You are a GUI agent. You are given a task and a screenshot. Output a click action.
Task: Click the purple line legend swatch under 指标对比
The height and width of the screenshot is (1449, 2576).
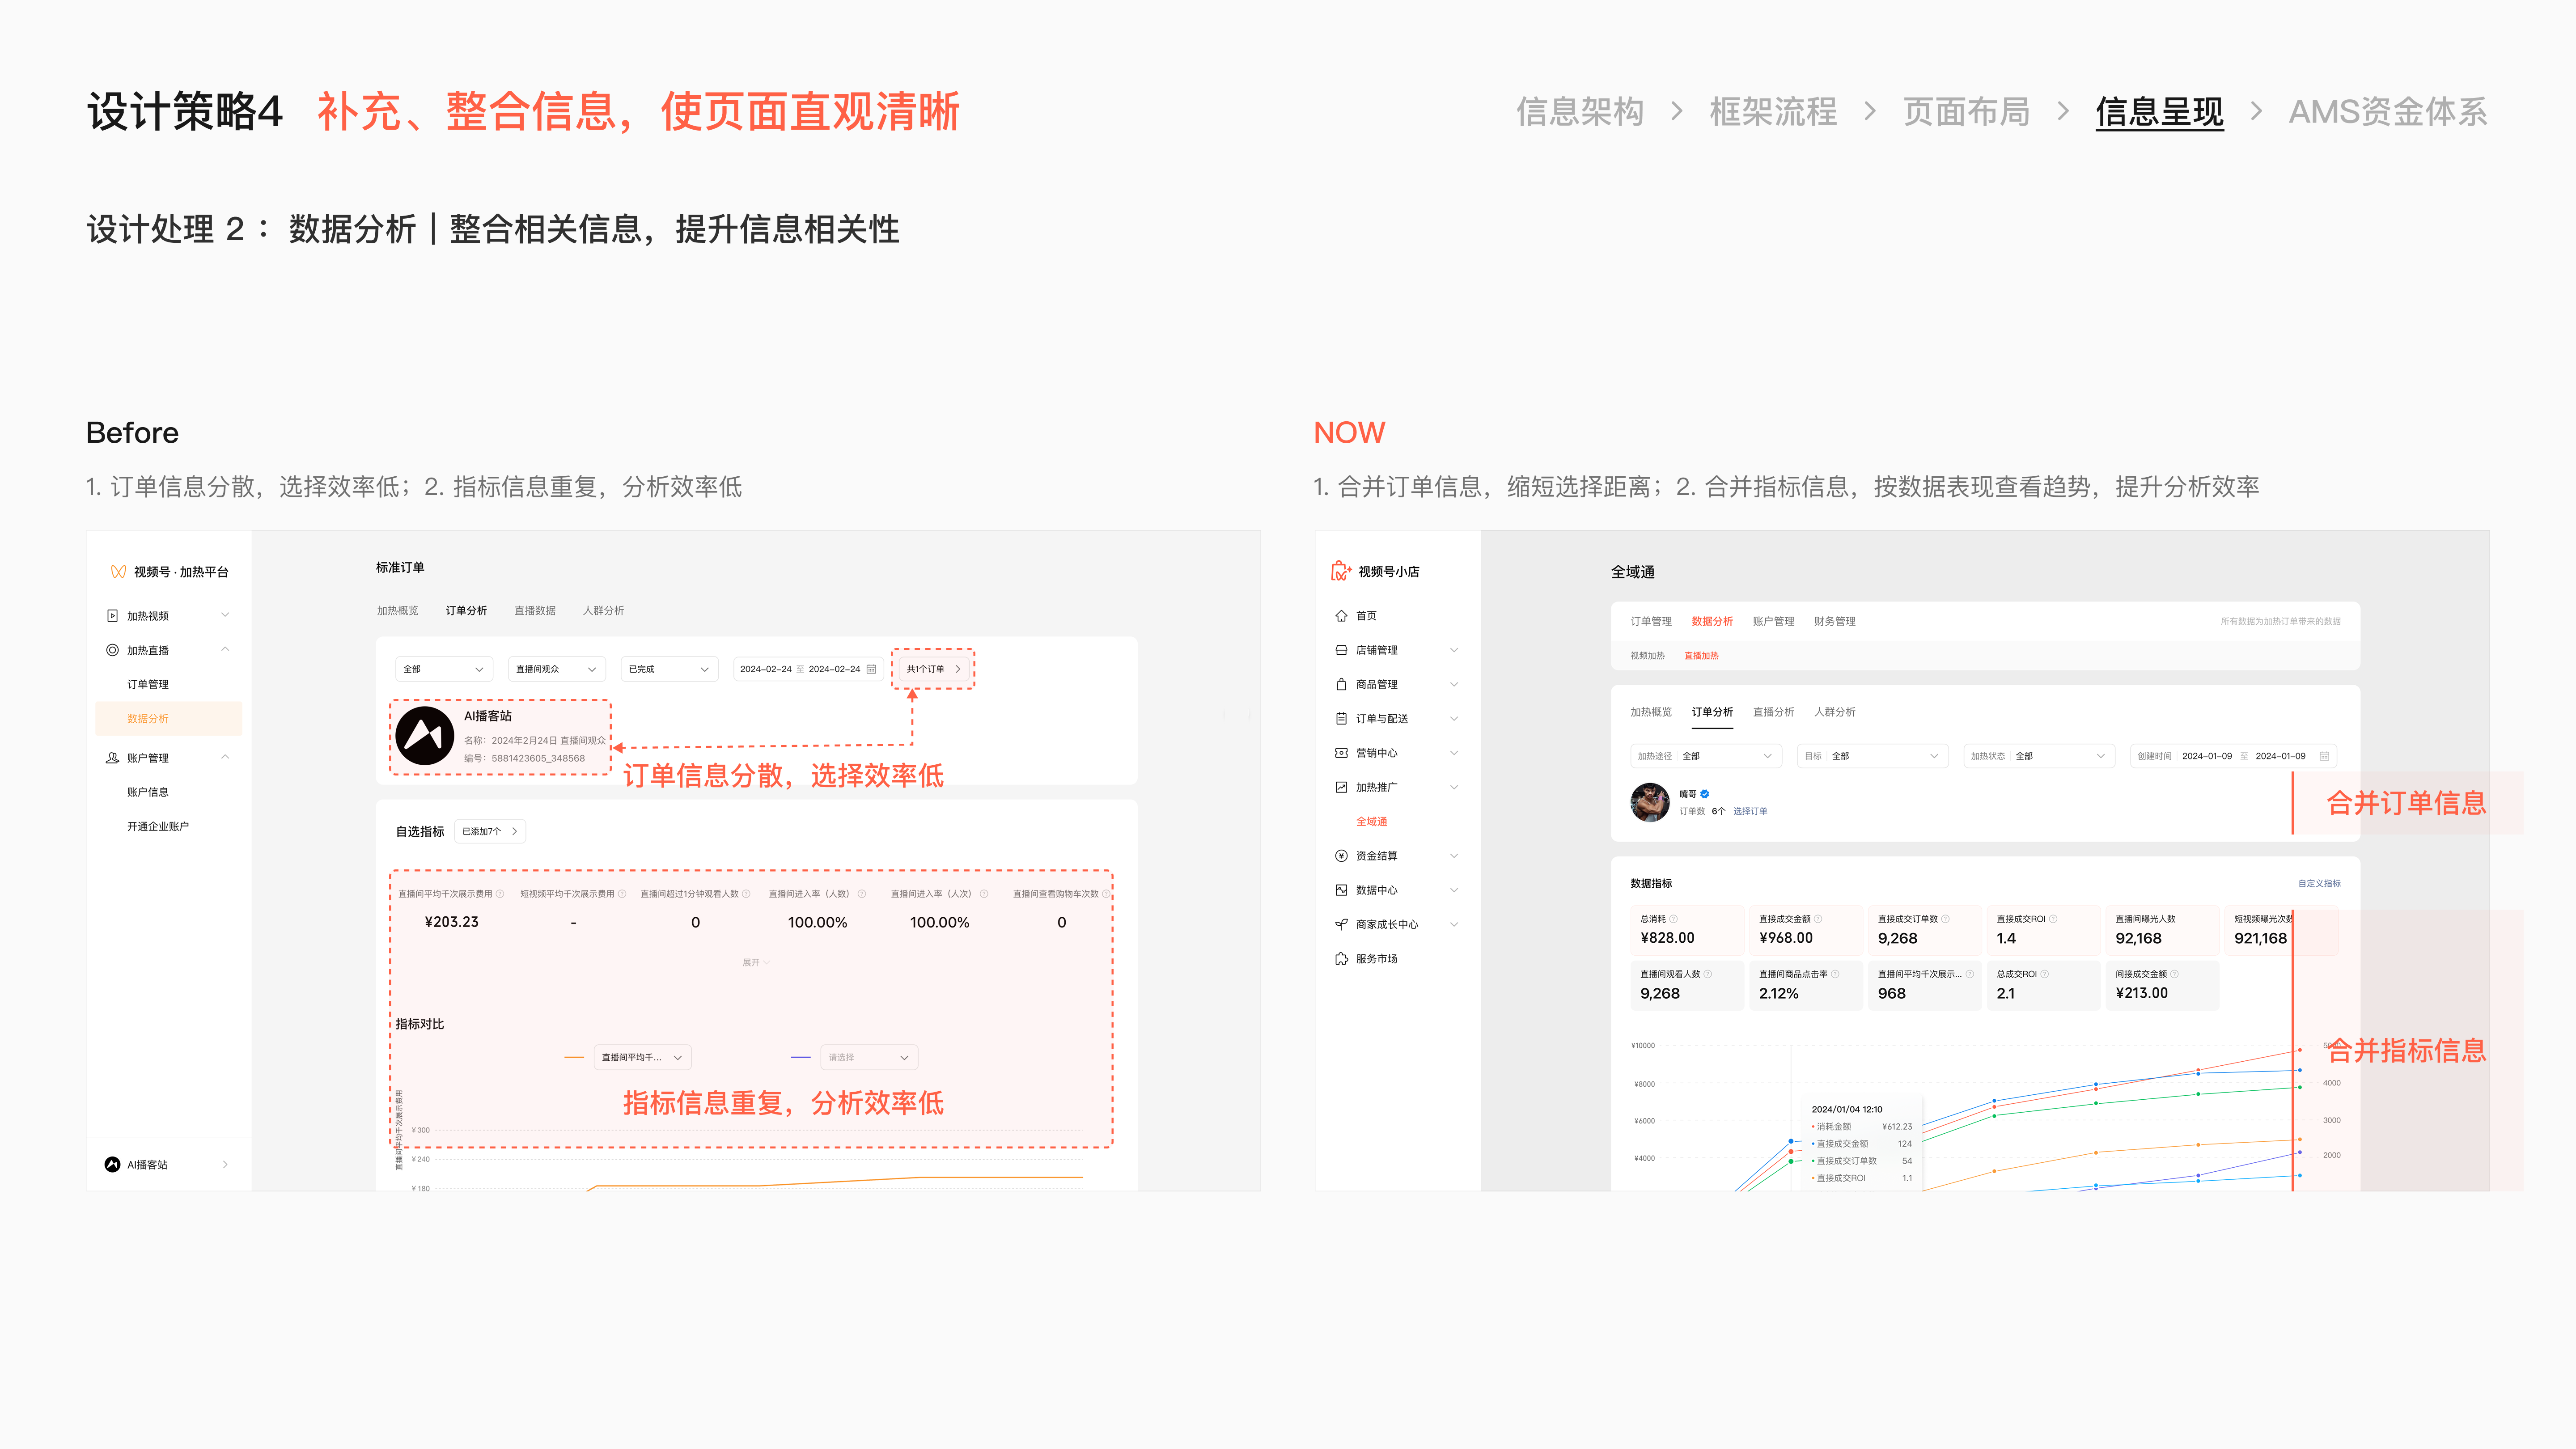tap(801, 1057)
